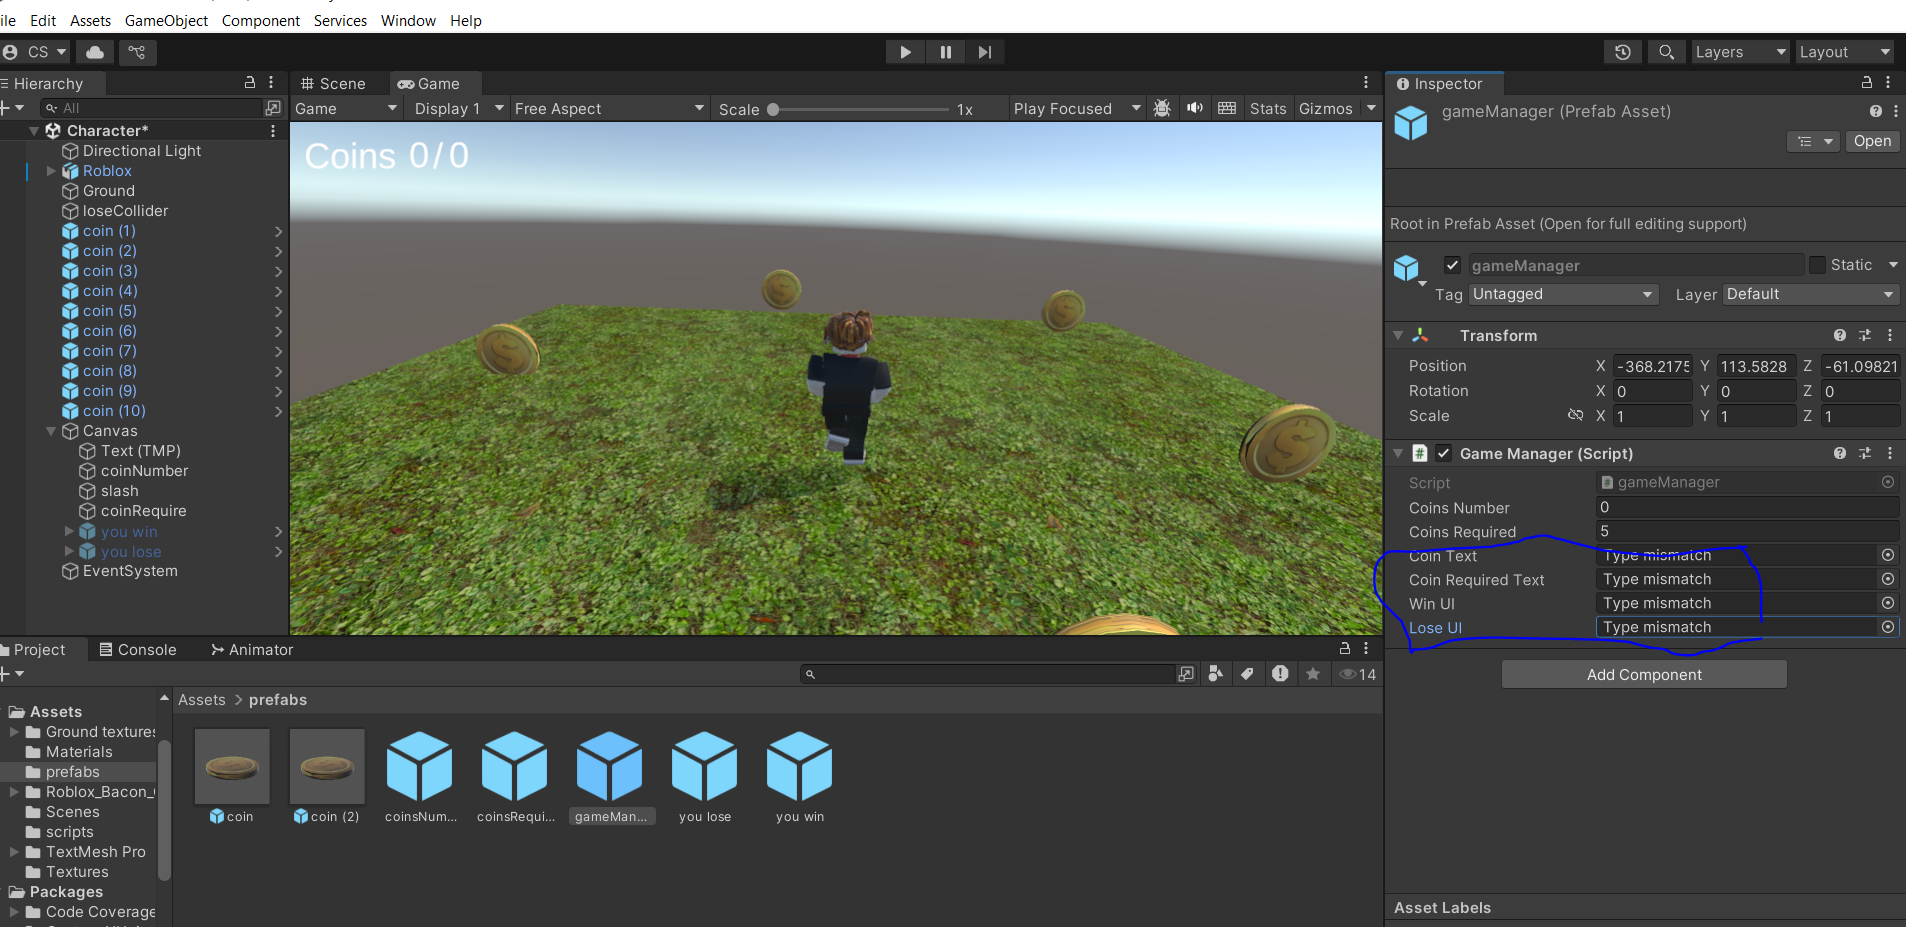Screen dimensions: 1906x927
Task: Switch to the Scene tab
Action: [334, 83]
